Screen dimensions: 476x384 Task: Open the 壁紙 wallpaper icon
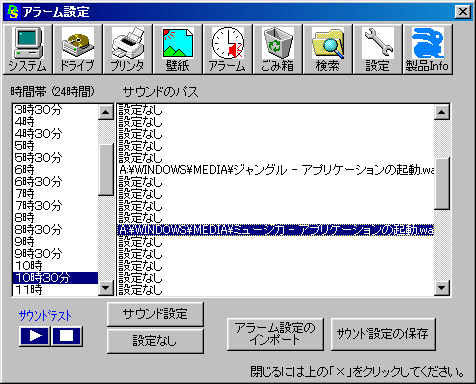(x=178, y=49)
